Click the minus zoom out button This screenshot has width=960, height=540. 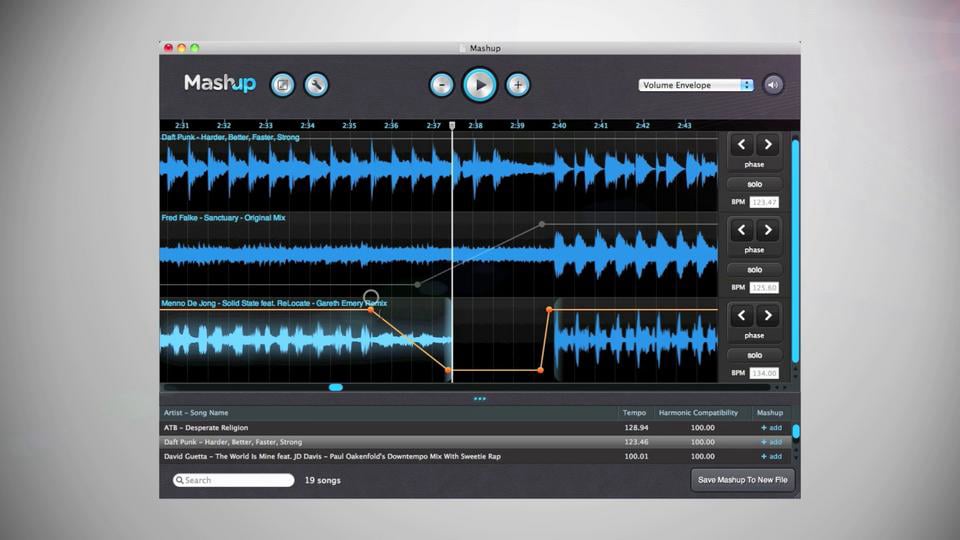pyautogui.click(x=441, y=85)
